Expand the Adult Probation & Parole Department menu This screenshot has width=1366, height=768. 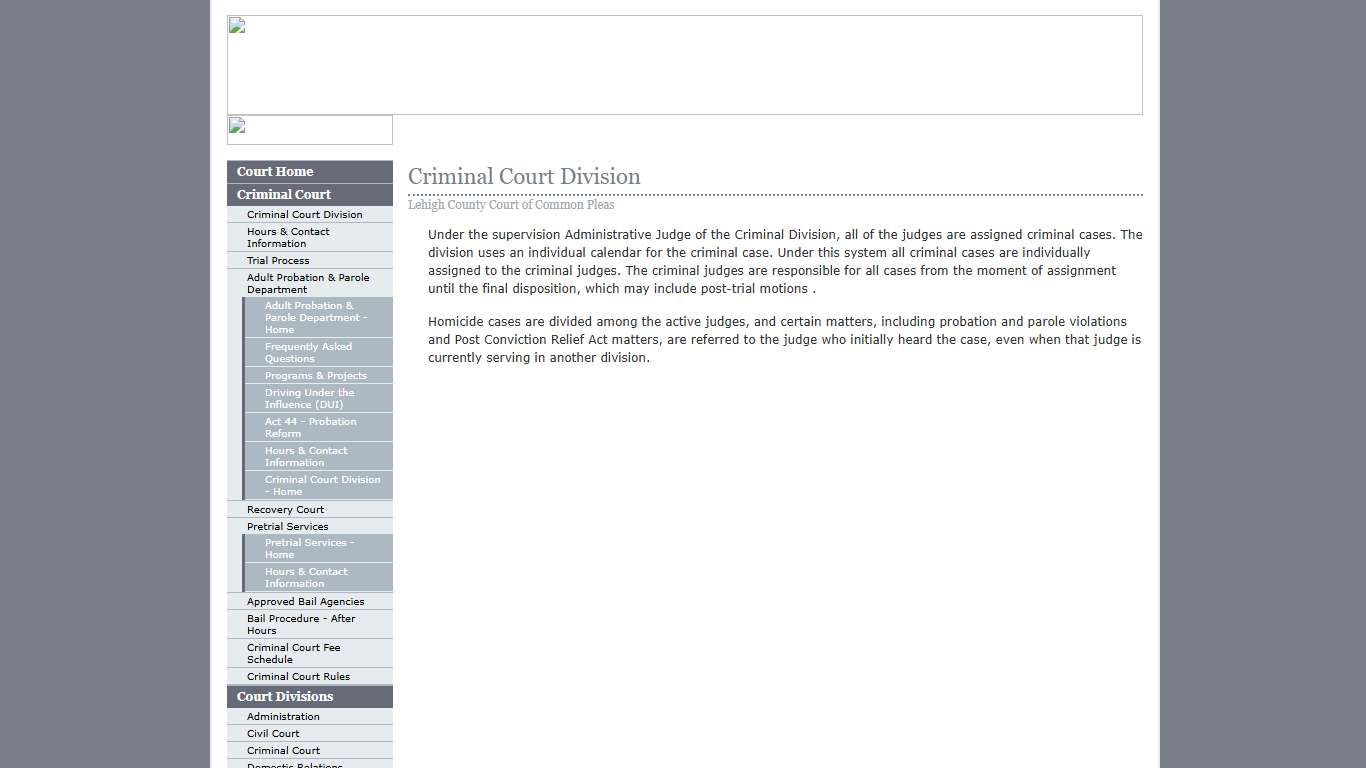tap(309, 283)
